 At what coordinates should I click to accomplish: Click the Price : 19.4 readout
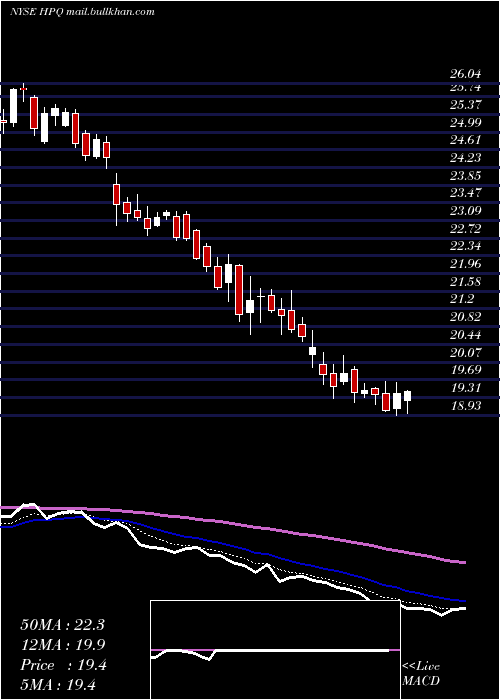tap(63, 665)
